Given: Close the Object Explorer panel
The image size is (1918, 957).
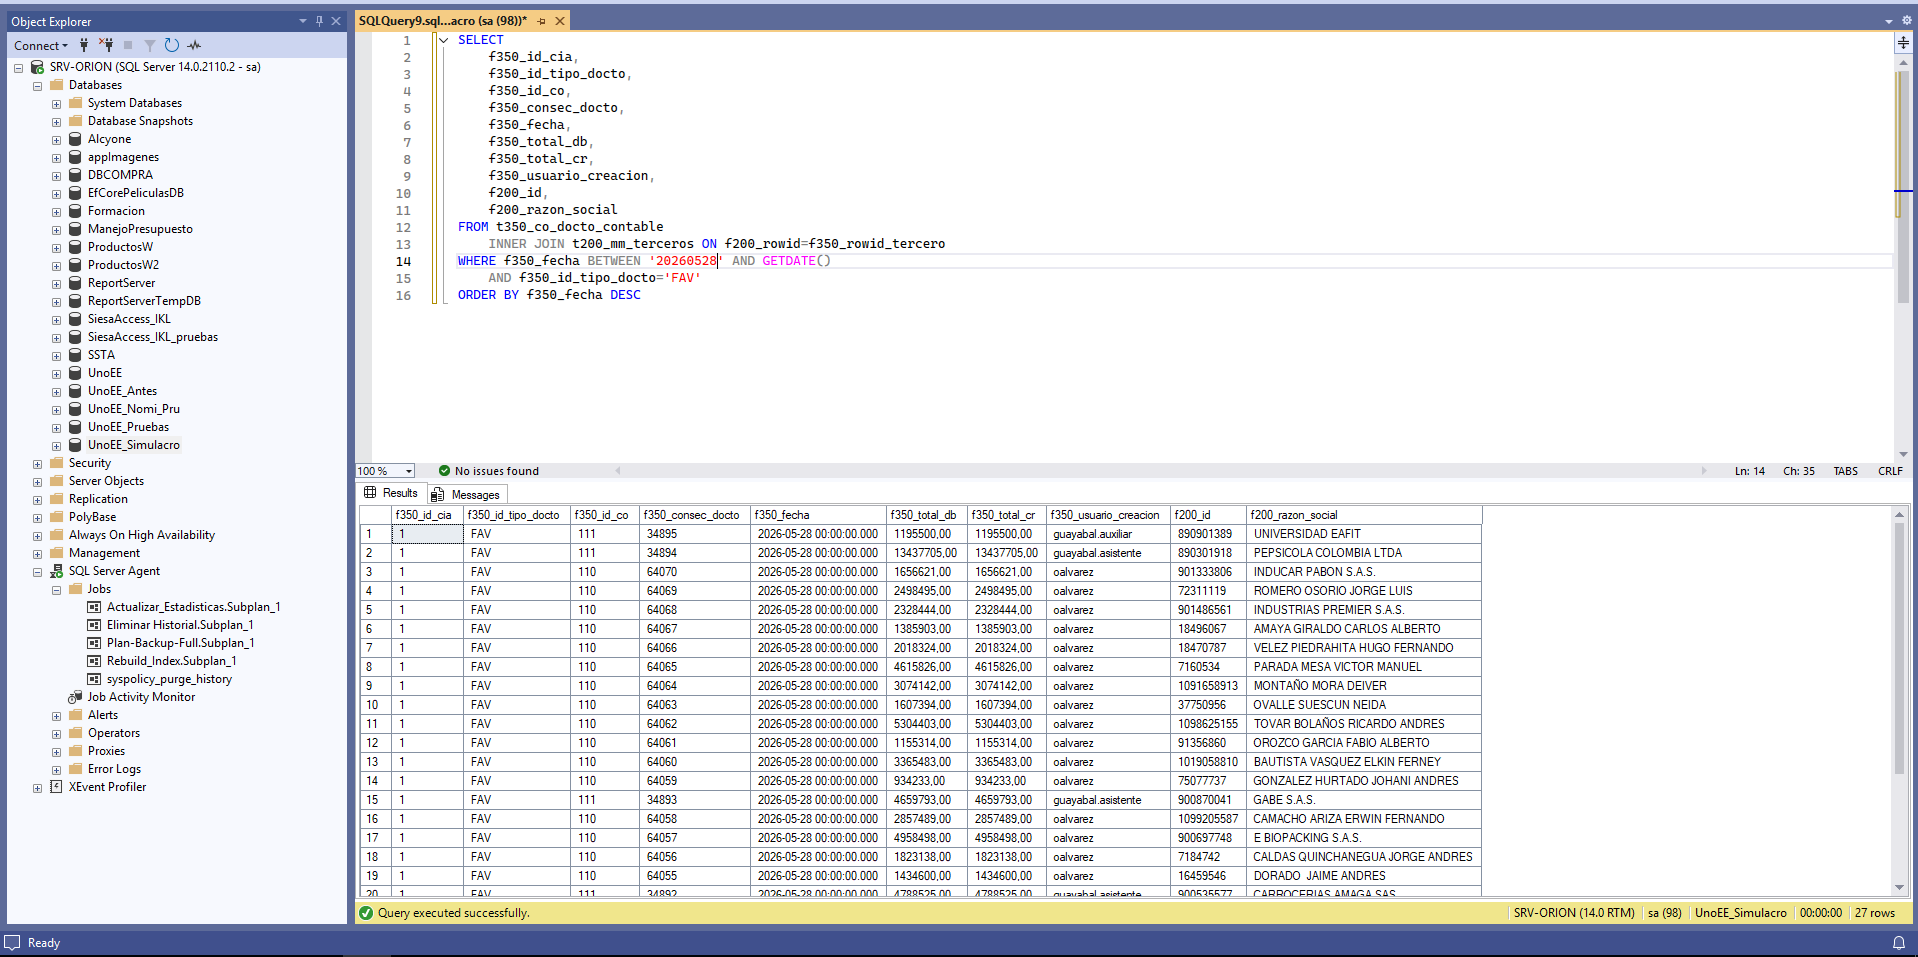Looking at the screenshot, I should pos(336,21).
